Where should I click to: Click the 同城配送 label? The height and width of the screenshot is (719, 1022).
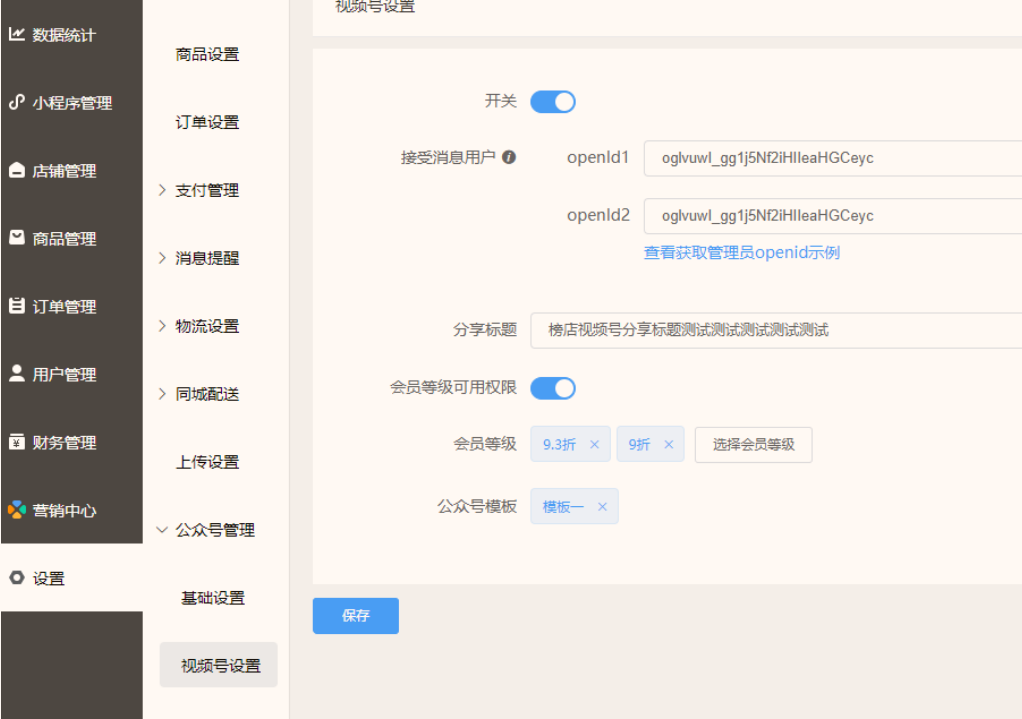pos(207,394)
